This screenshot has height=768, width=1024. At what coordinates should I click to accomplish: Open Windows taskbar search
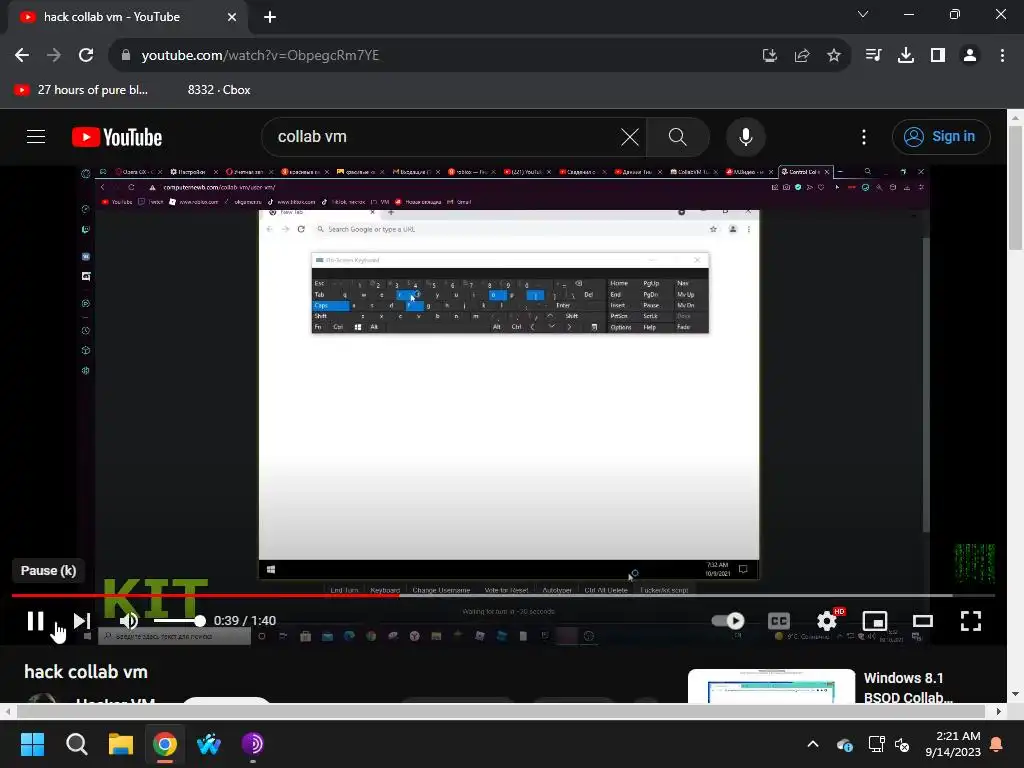[76, 744]
